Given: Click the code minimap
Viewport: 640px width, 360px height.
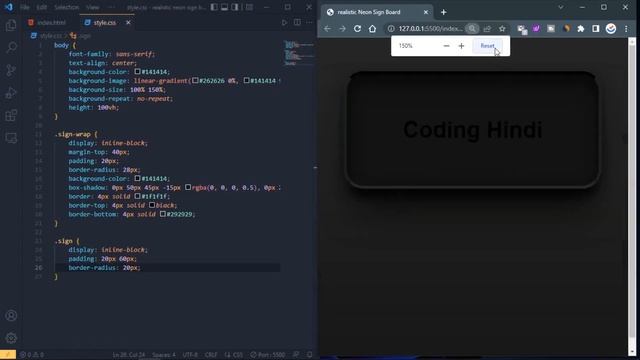Looking at the screenshot, I should (x=298, y=53).
